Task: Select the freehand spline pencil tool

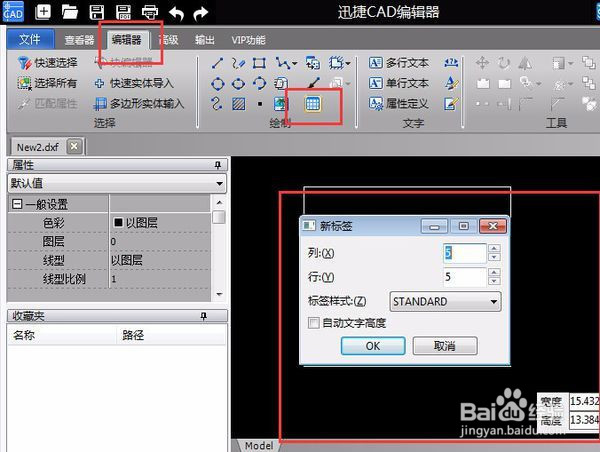Action: coord(238,63)
